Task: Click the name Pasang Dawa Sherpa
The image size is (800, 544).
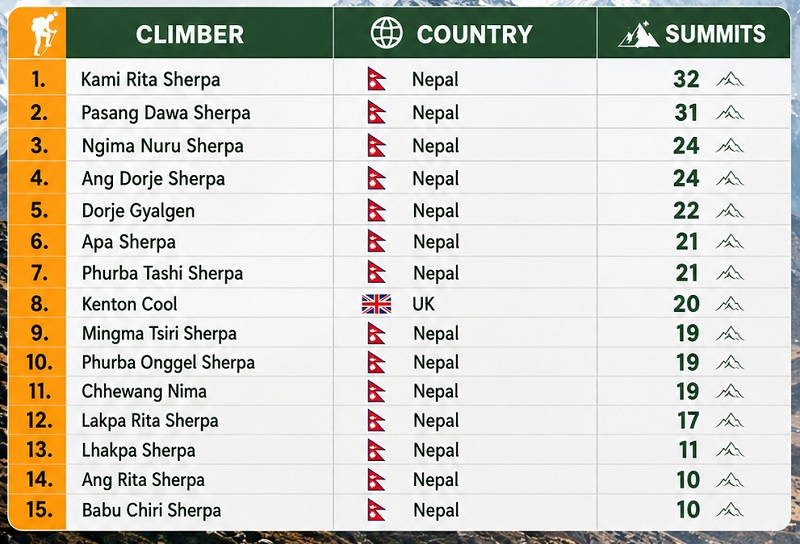Action: tap(166, 113)
